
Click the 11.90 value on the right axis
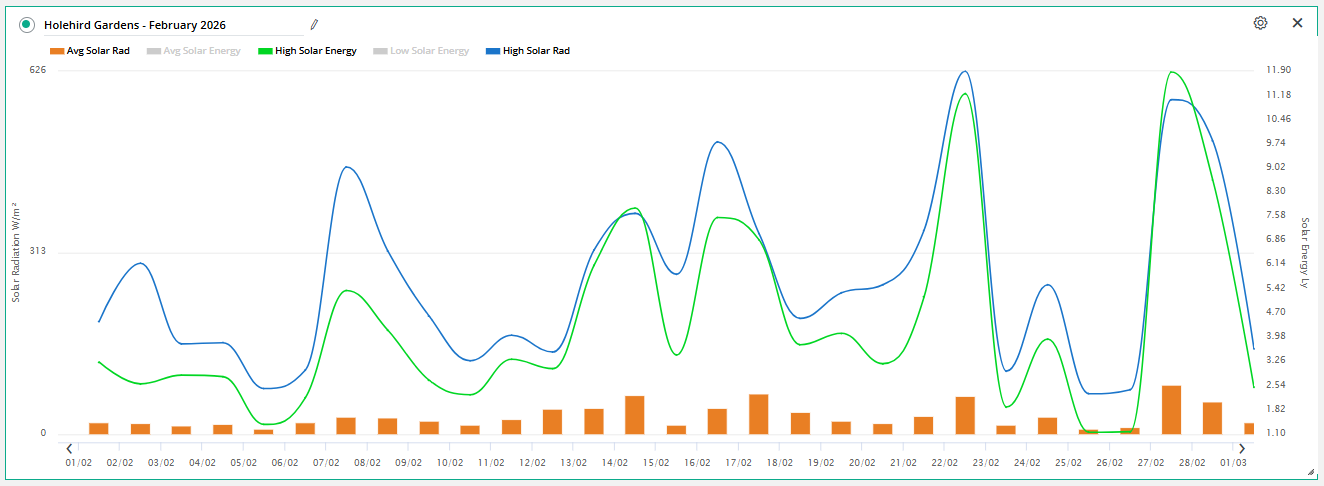[1278, 70]
